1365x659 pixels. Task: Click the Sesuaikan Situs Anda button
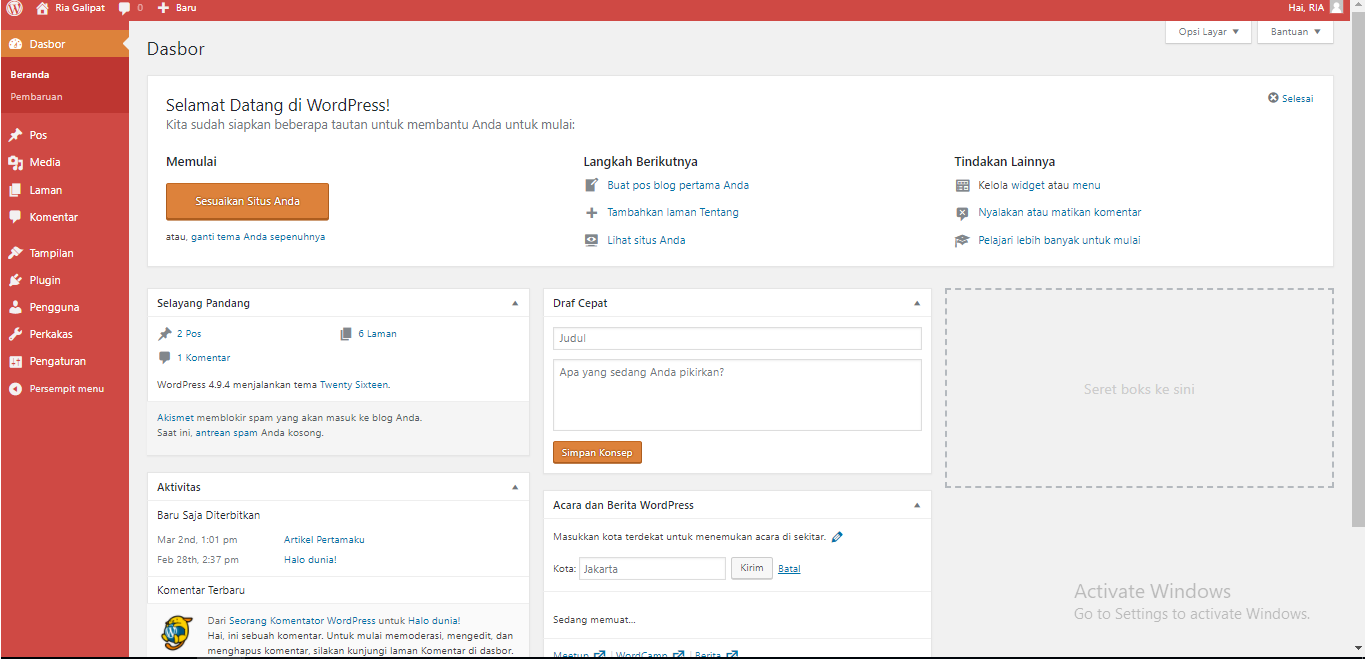tap(247, 201)
